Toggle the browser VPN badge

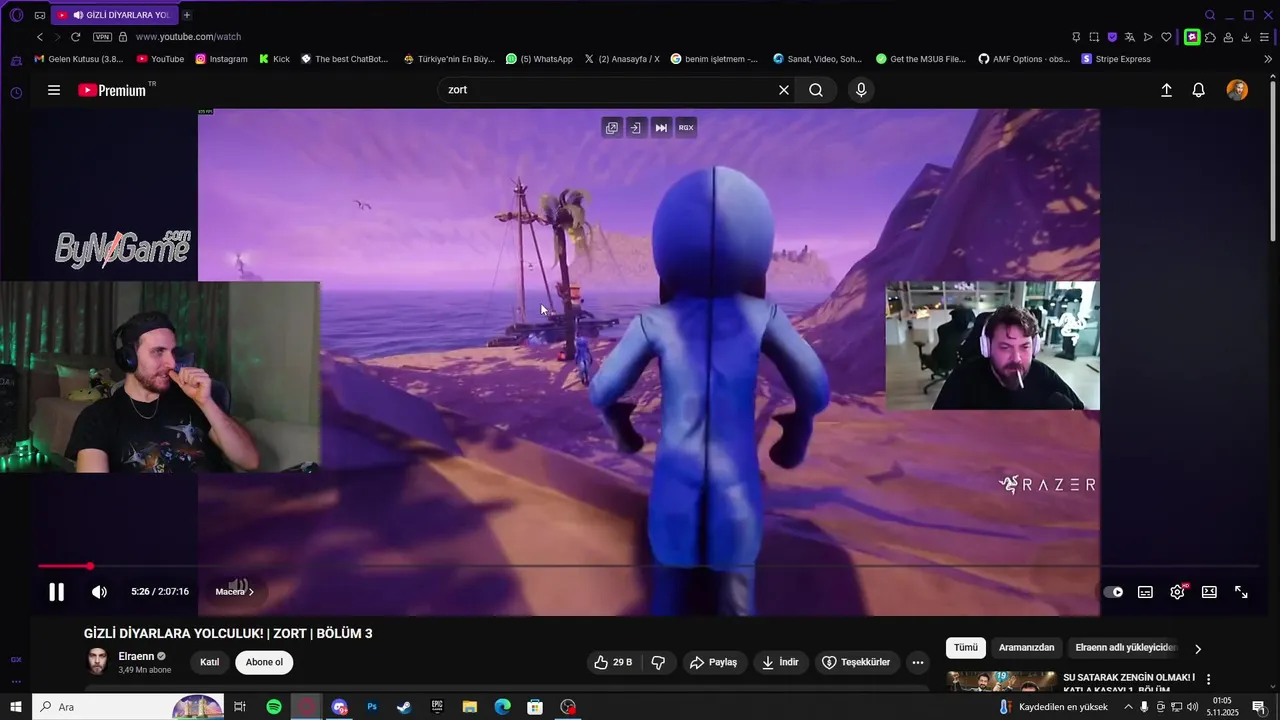click(102, 37)
